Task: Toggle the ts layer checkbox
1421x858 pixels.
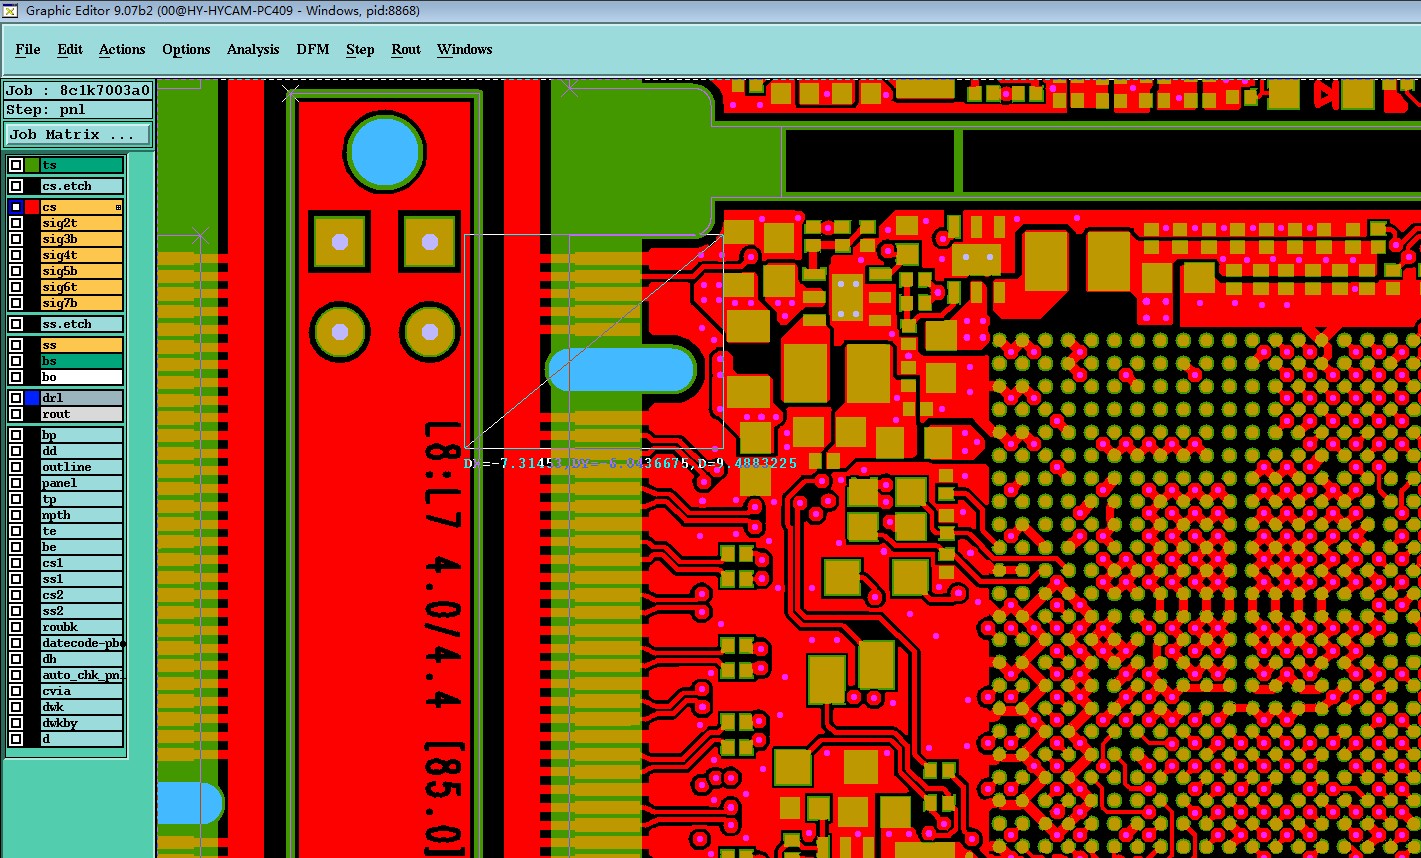Action: [x=16, y=165]
